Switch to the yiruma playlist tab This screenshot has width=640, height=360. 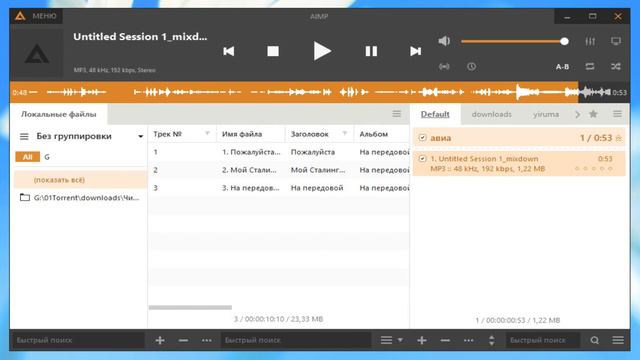coord(546,114)
